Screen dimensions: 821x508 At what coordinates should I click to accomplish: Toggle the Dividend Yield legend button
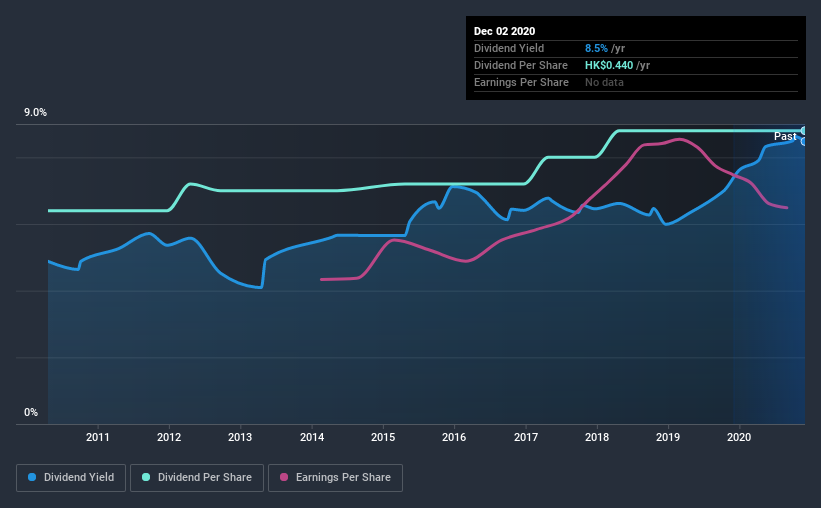pyautogui.click(x=71, y=478)
